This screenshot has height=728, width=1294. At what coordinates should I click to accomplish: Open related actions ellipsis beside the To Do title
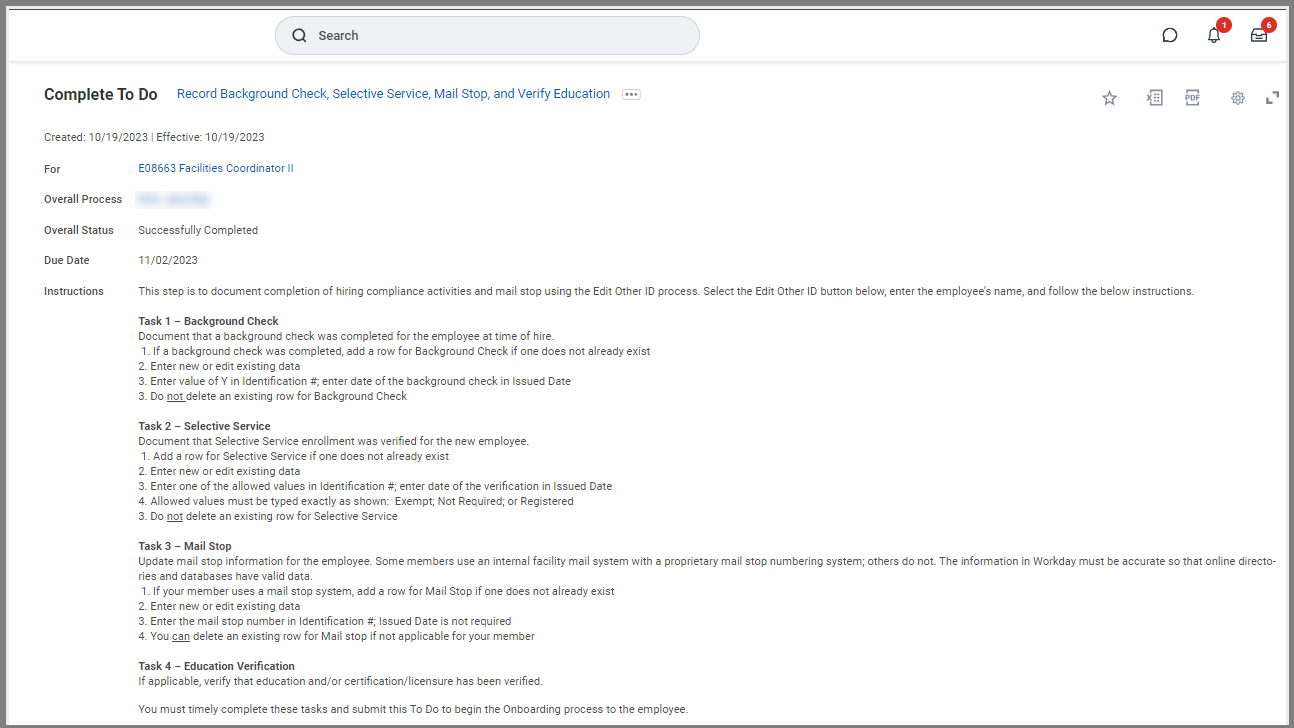click(631, 94)
